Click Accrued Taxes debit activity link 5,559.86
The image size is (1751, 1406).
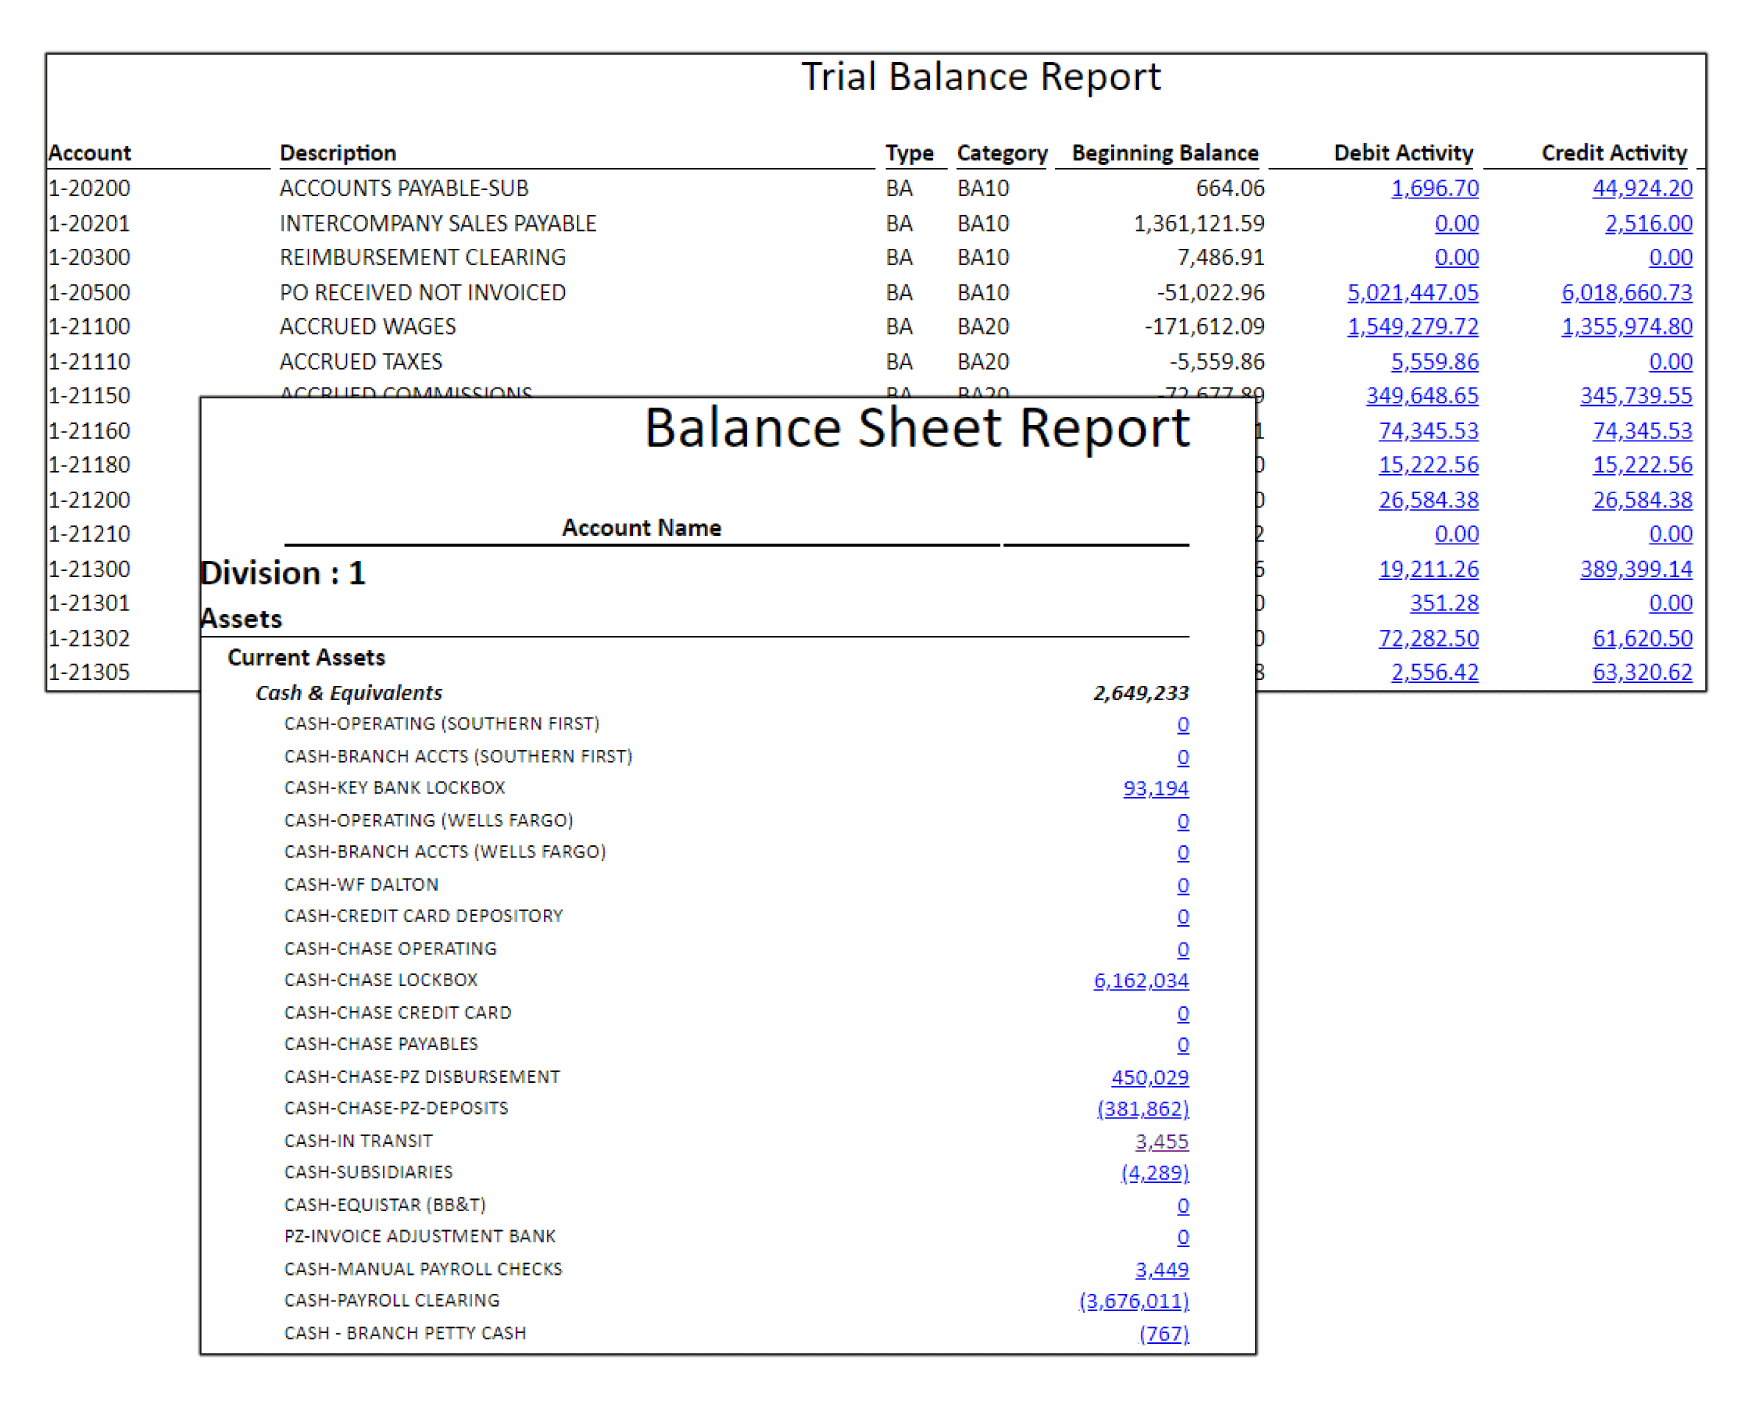[x=1434, y=361]
